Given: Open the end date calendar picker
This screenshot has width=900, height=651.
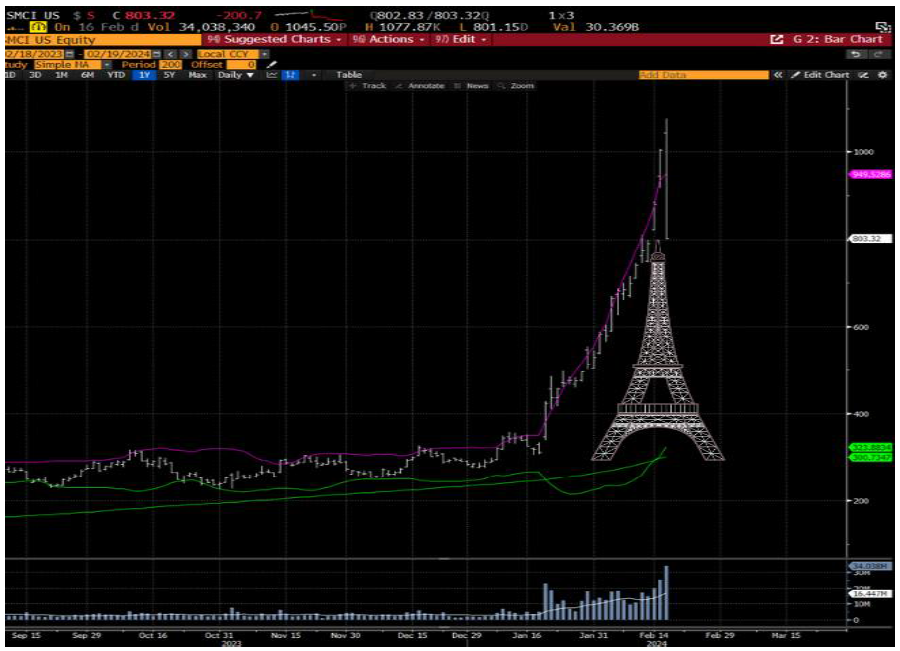Looking at the screenshot, I should (x=157, y=53).
